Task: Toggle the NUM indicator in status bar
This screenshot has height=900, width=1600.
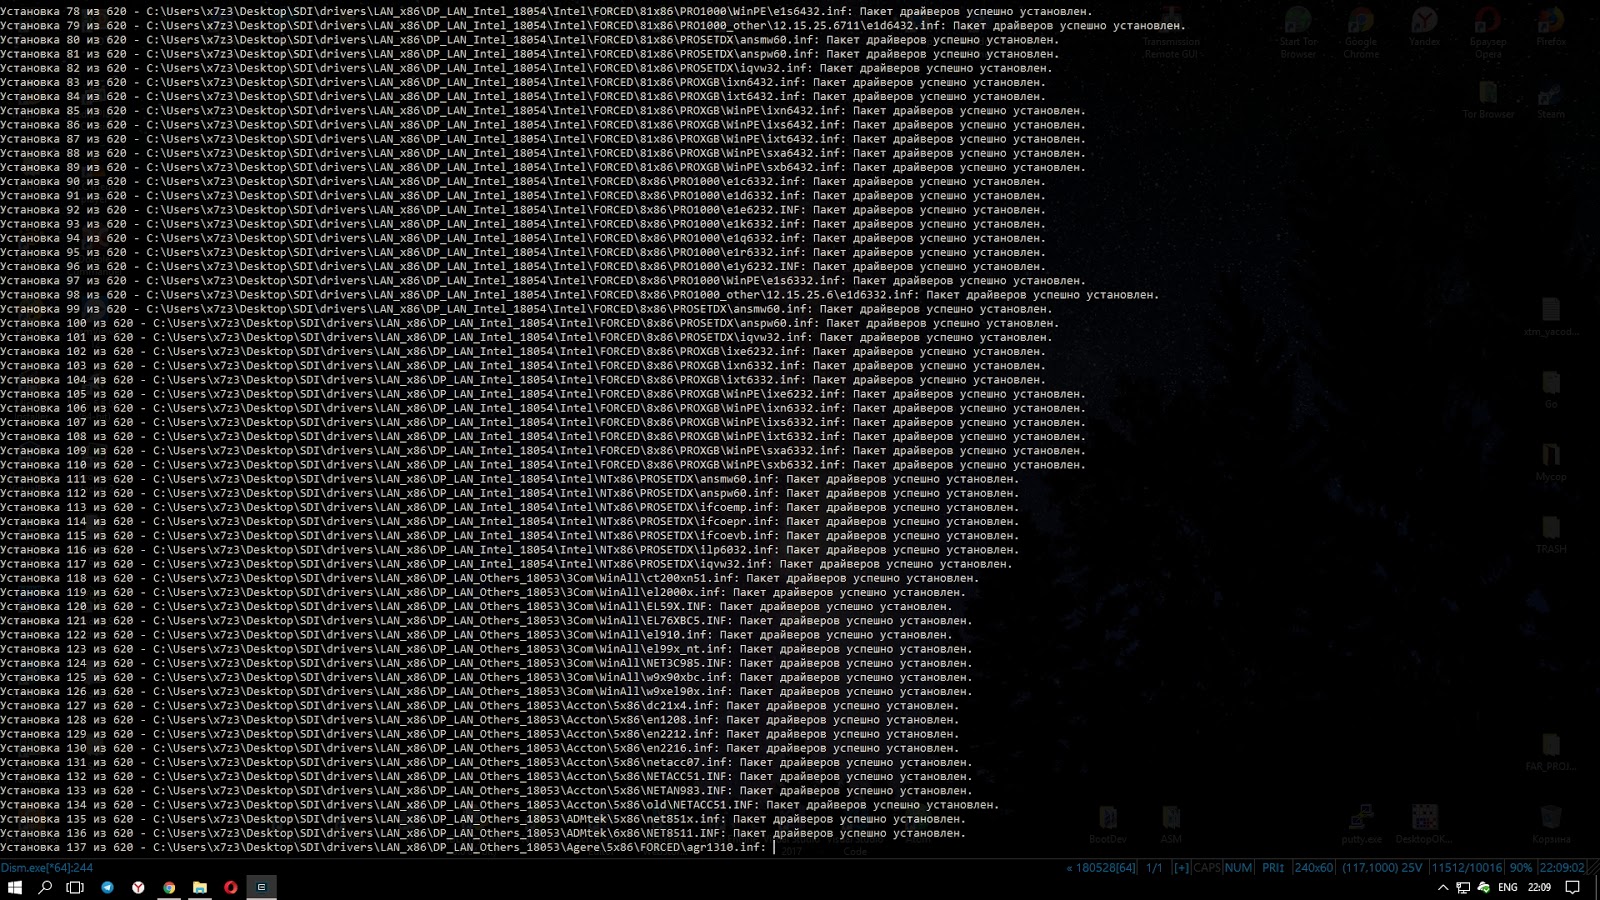Action: (1238, 868)
